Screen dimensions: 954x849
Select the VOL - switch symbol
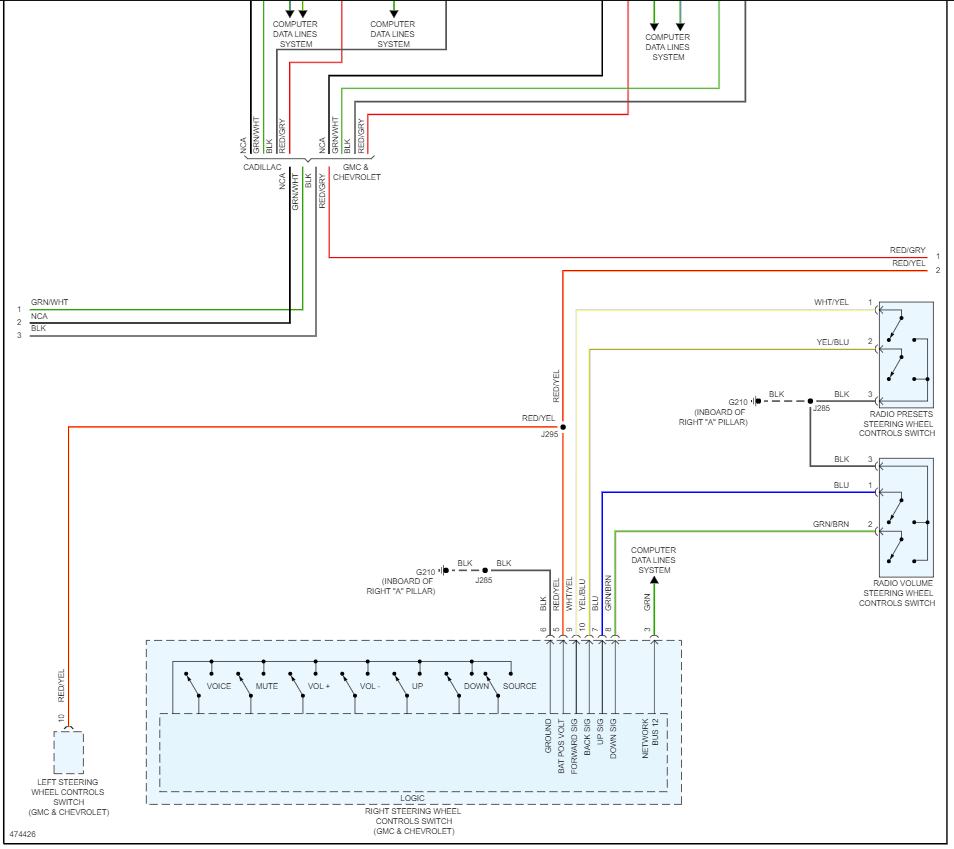click(x=349, y=684)
